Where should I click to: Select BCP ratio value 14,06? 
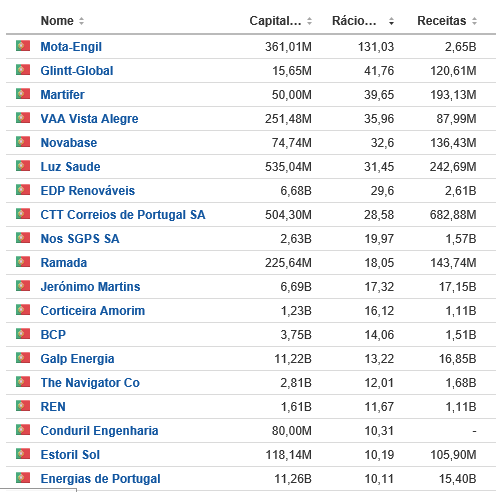tap(379, 335)
